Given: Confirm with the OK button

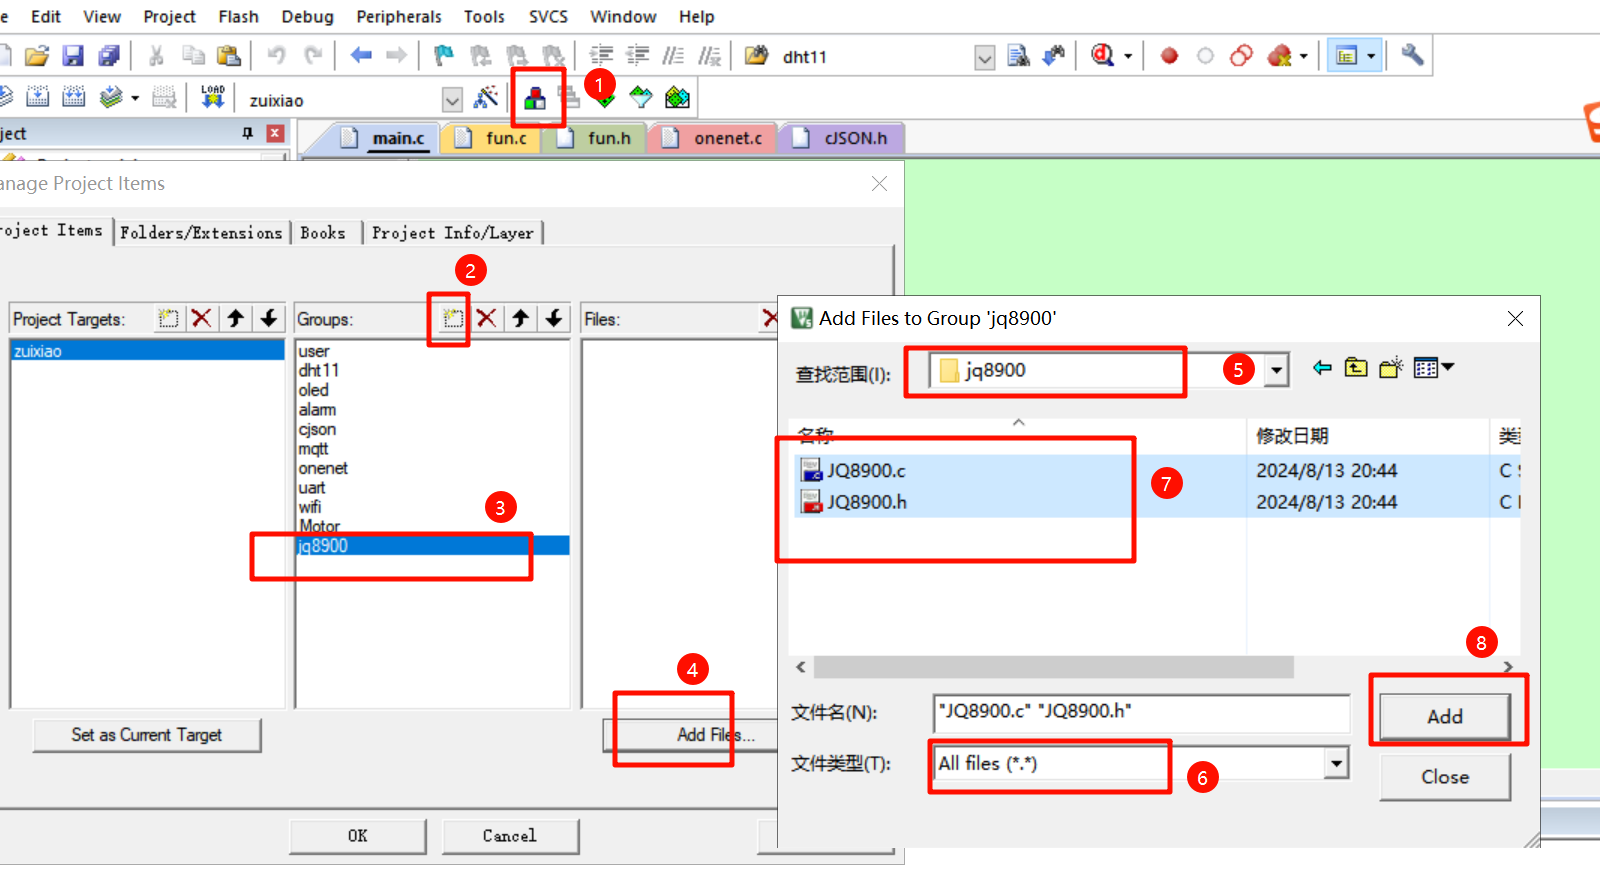Looking at the screenshot, I should [x=358, y=836].
